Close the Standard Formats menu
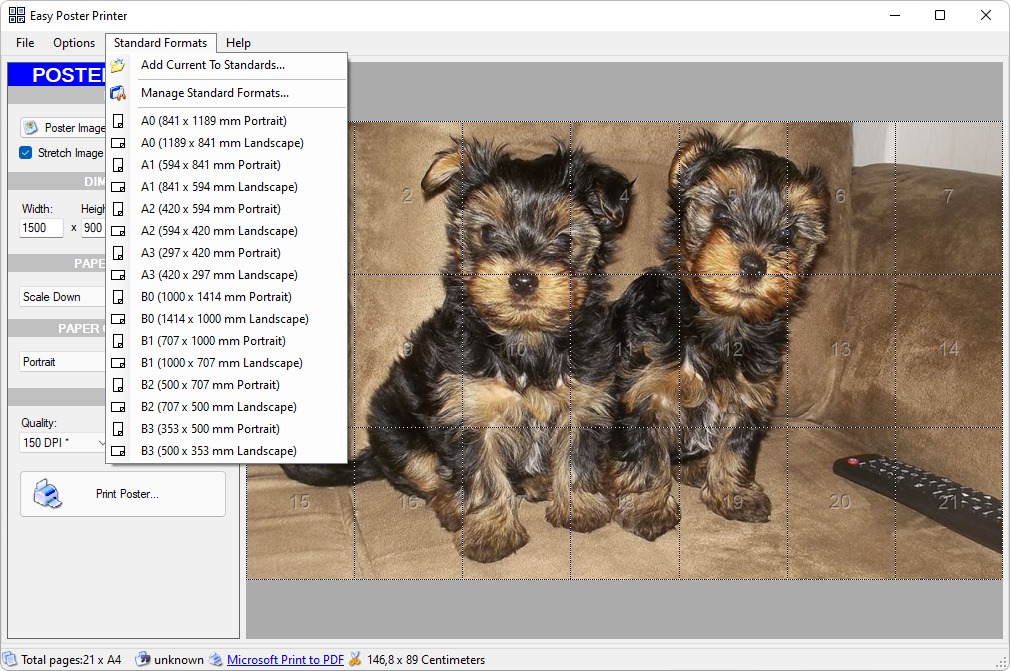 161,43
